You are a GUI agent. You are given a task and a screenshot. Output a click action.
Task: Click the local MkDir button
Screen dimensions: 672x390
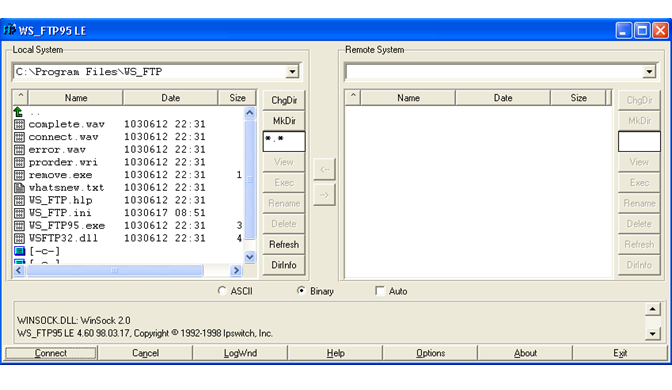click(x=284, y=121)
